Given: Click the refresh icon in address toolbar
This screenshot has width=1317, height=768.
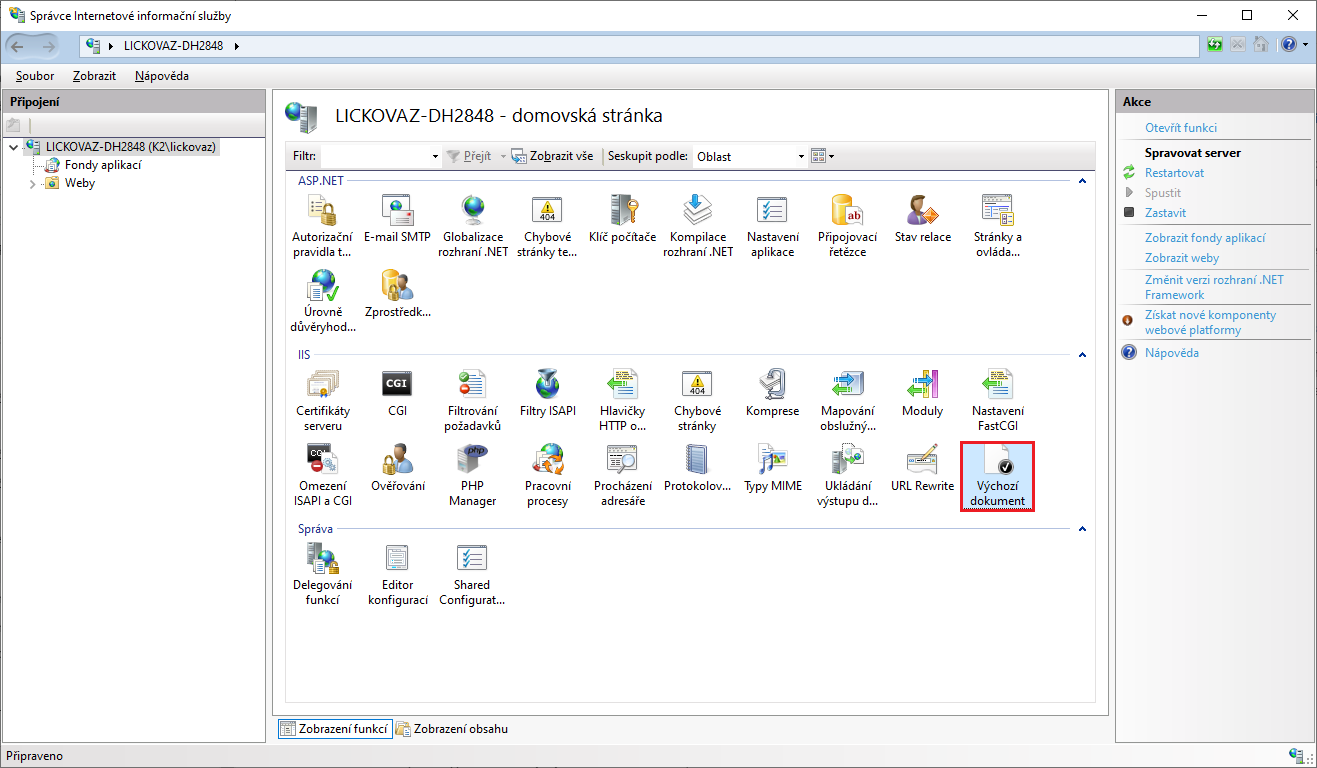Looking at the screenshot, I should 1215,45.
